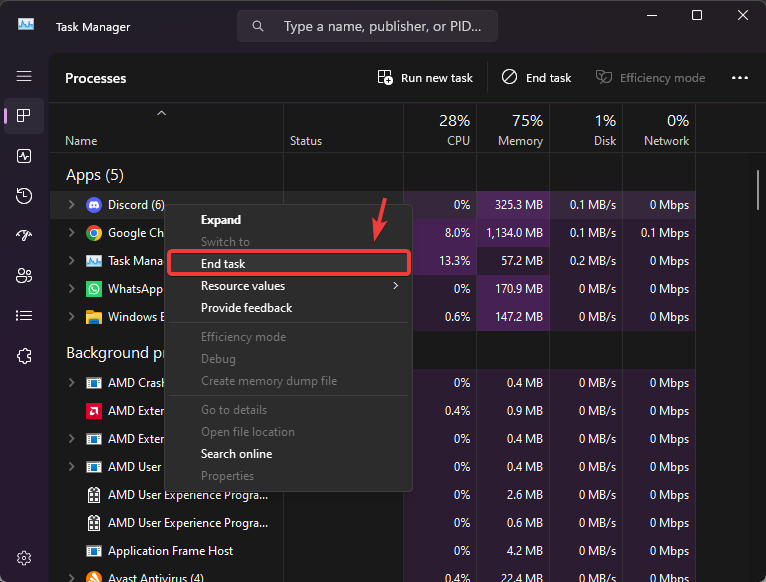Click End task in the top toolbar
The width and height of the screenshot is (766, 582).
[x=537, y=77]
